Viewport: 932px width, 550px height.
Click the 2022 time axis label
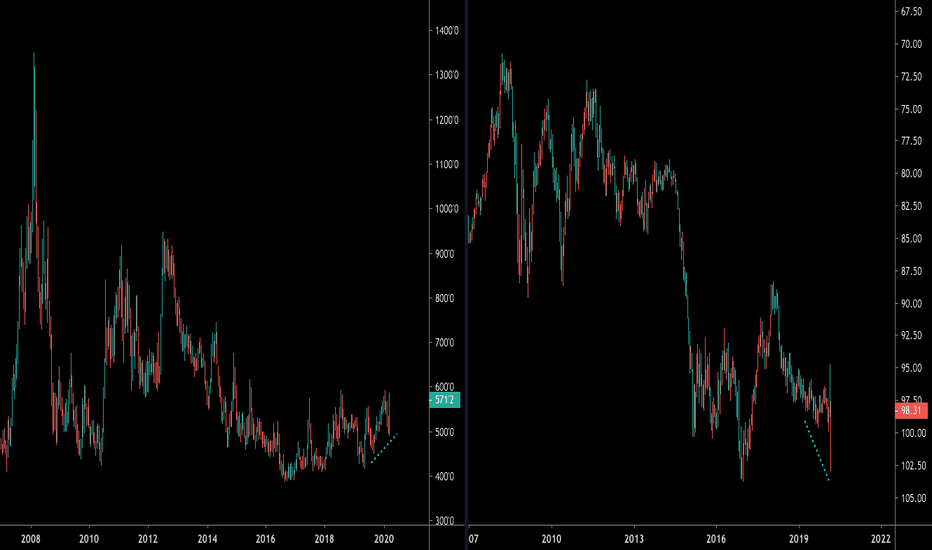880,539
